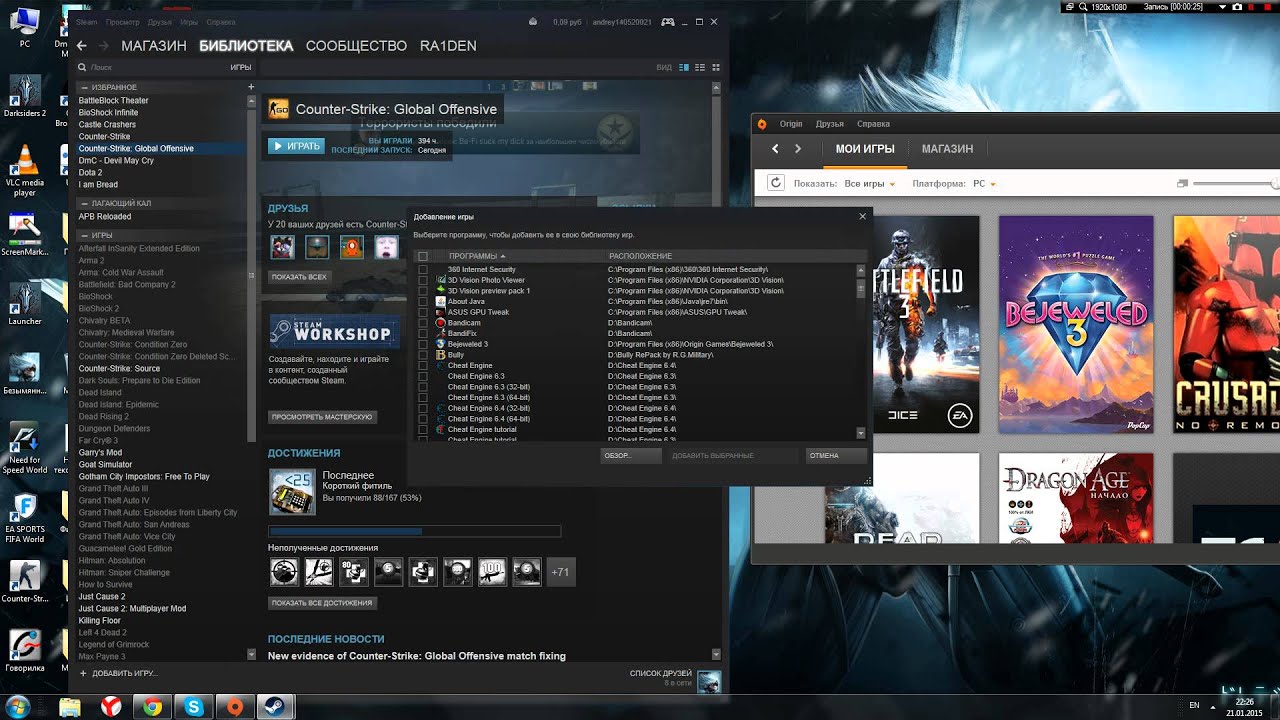Click Показать все достижения button
Screen dimensions: 1280x720
point(322,603)
